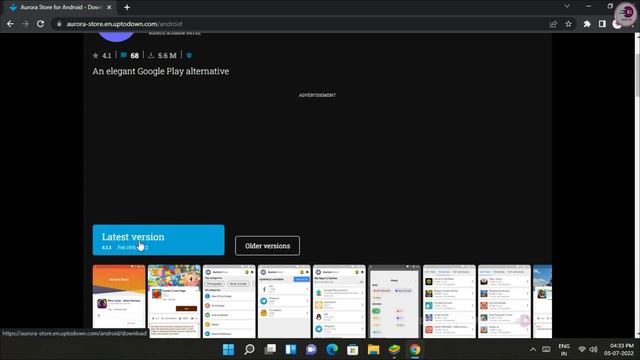Share this page icon
Image resolution: width=640 pixels, height=360 pixels.
tap(553, 24)
